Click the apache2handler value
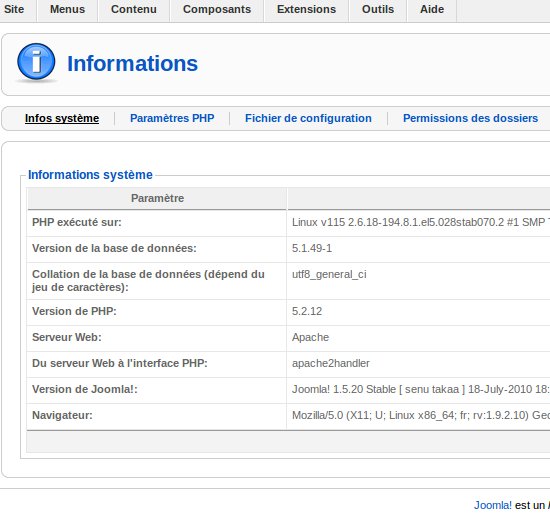Viewport: 550px width, 516px height. pos(331,363)
